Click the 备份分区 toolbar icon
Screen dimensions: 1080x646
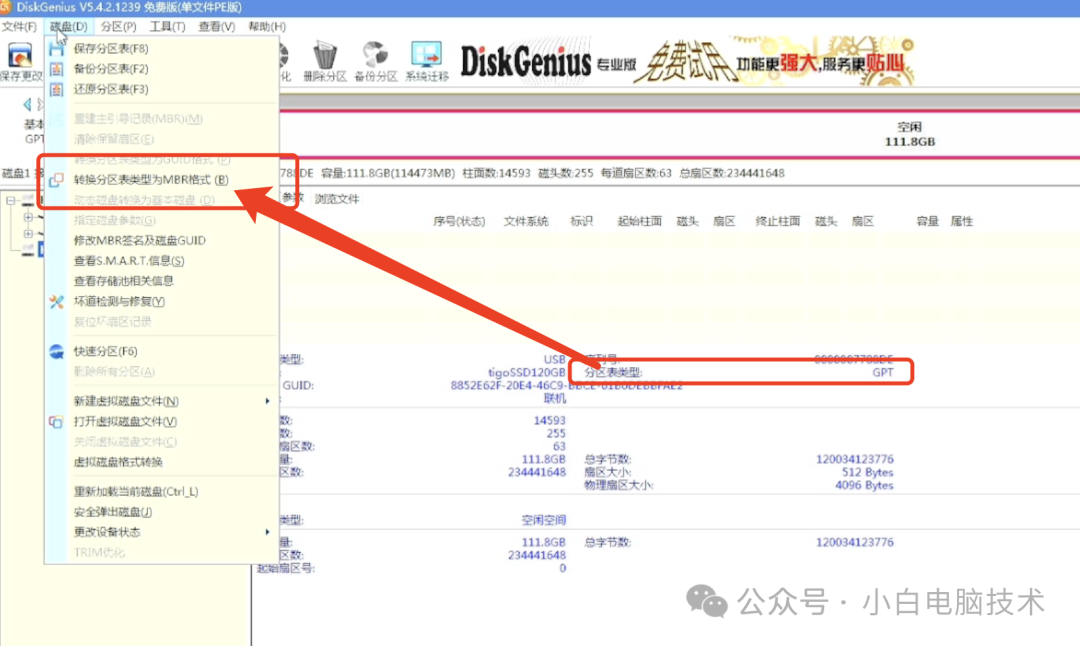tap(375, 55)
